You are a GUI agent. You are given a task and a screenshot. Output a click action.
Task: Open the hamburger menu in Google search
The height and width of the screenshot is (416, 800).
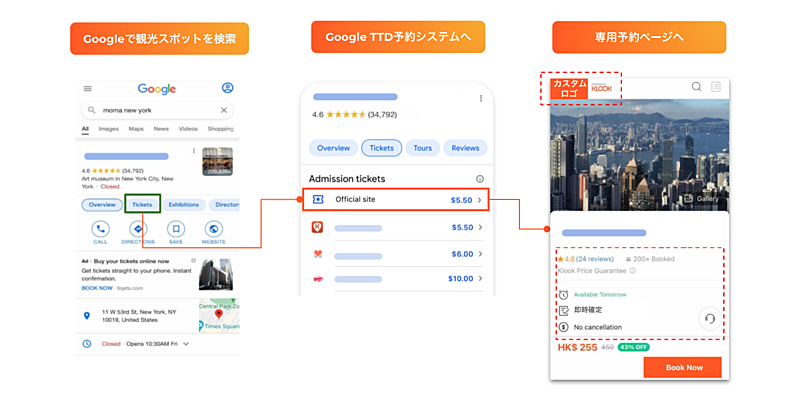(x=88, y=89)
